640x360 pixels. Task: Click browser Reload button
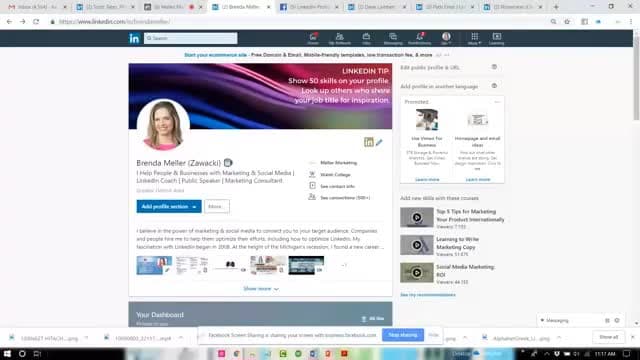(x=36, y=22)
